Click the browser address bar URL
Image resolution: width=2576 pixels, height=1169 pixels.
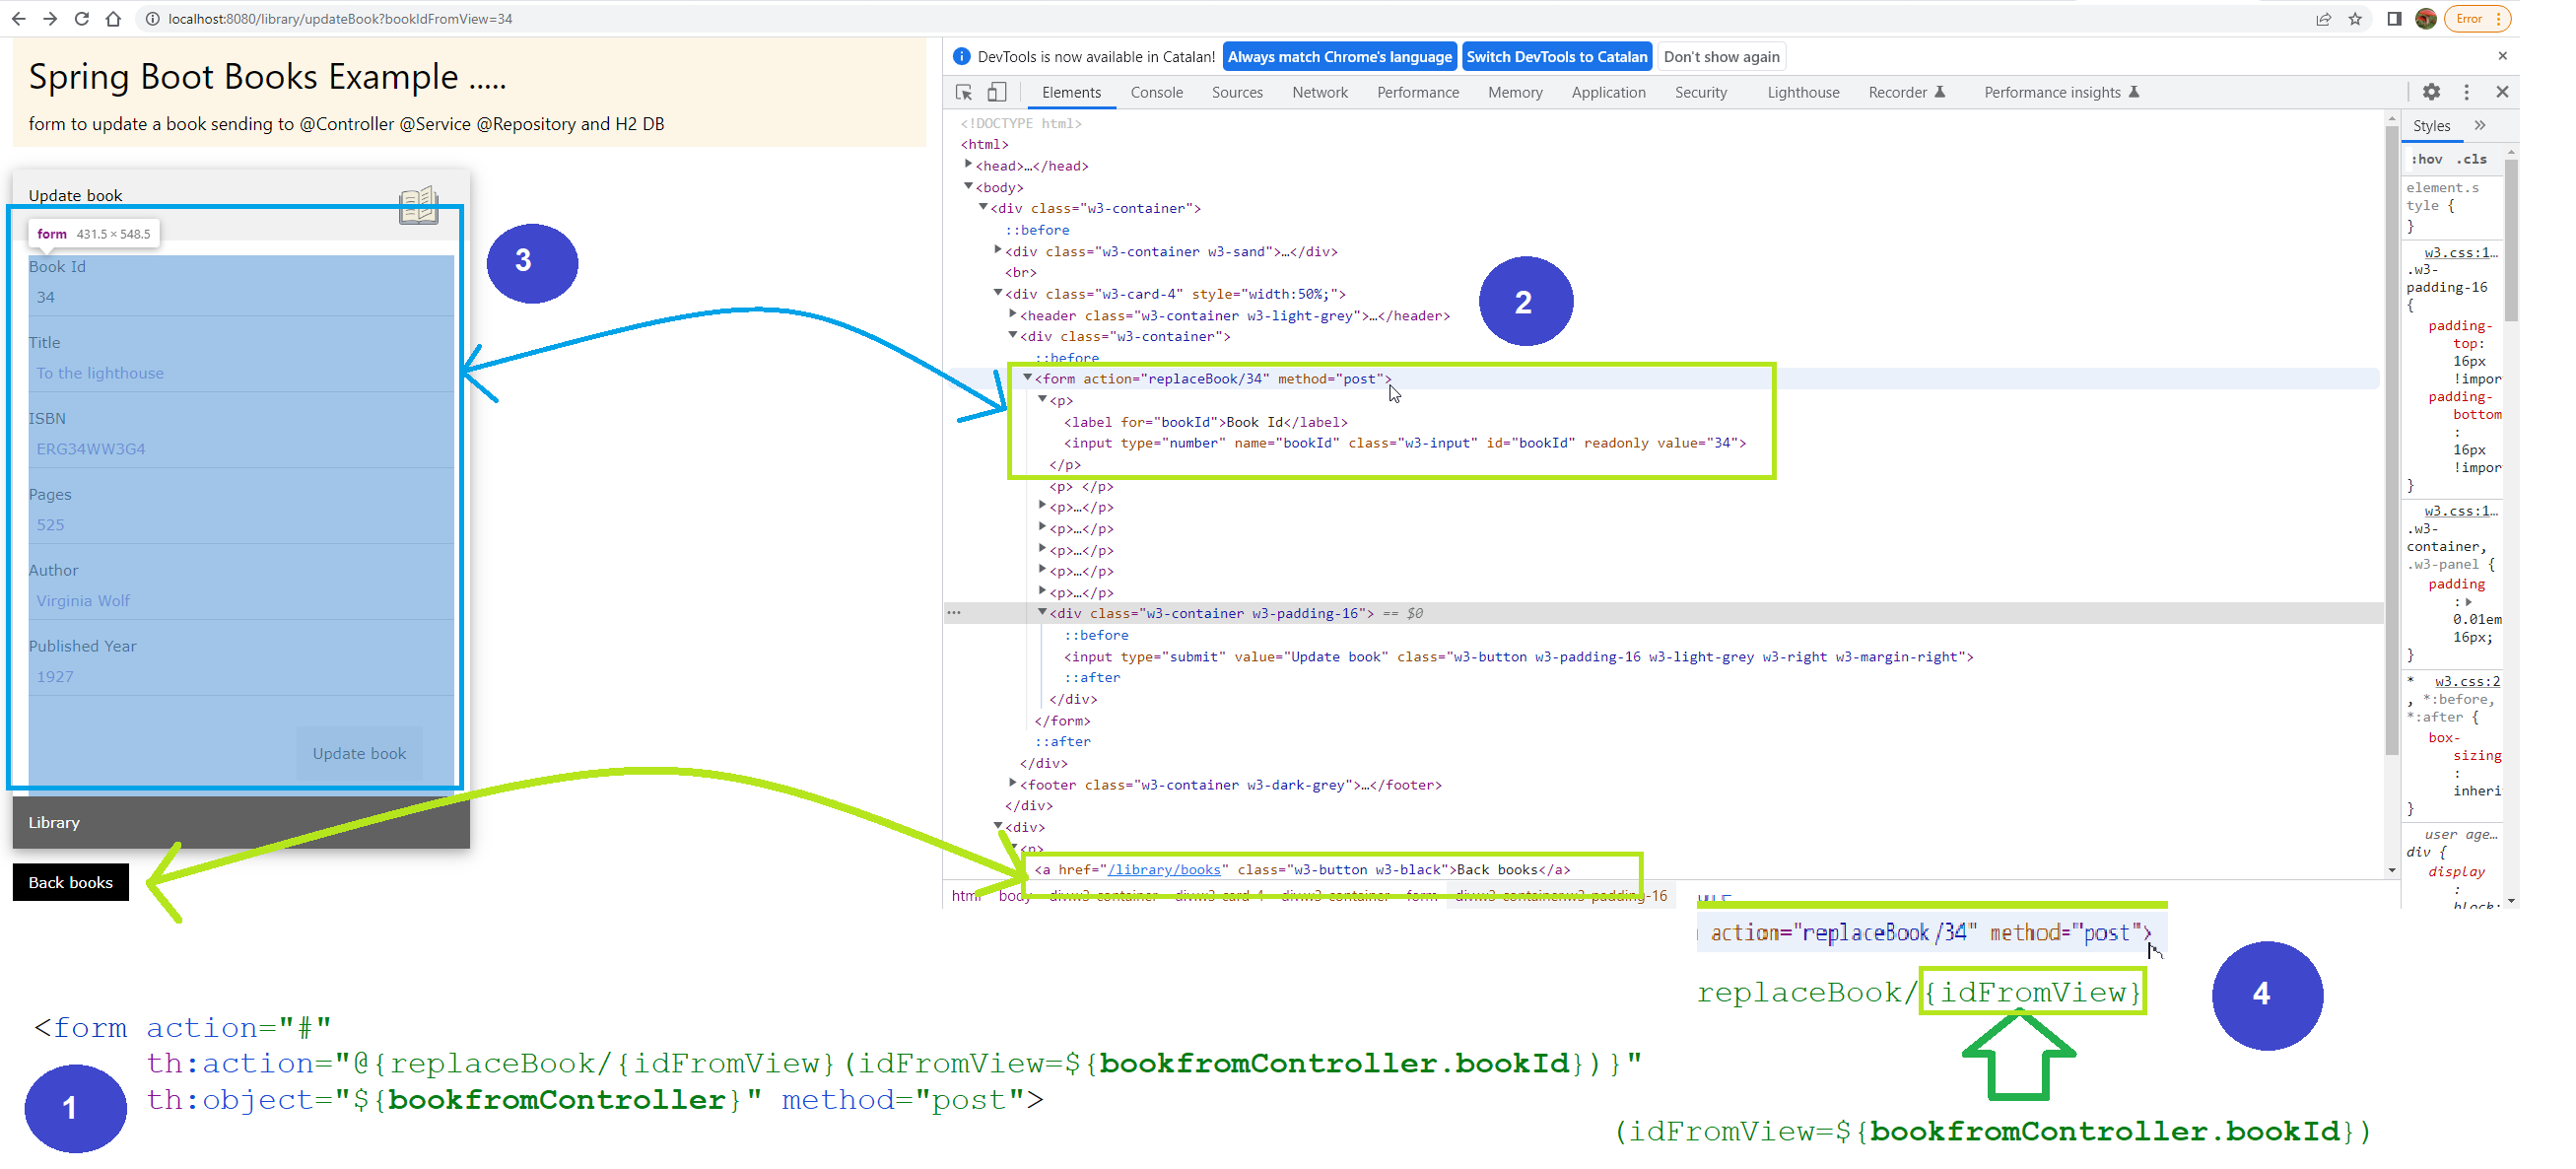340,19
